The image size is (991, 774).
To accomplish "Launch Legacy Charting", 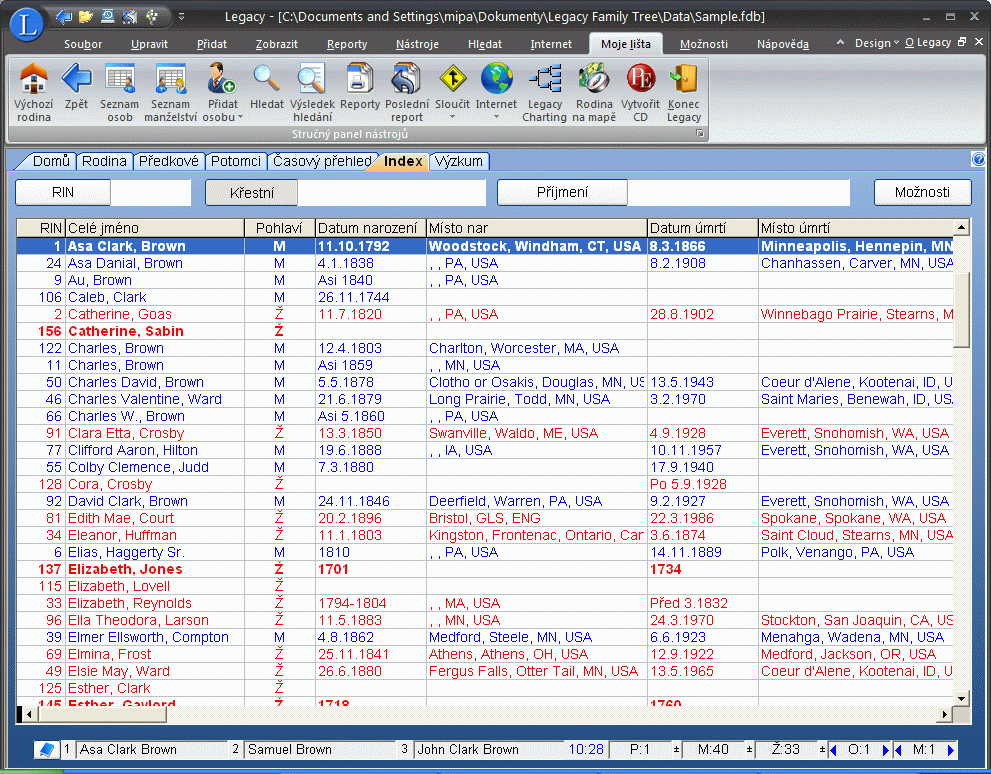I will (x=545, y=92).
